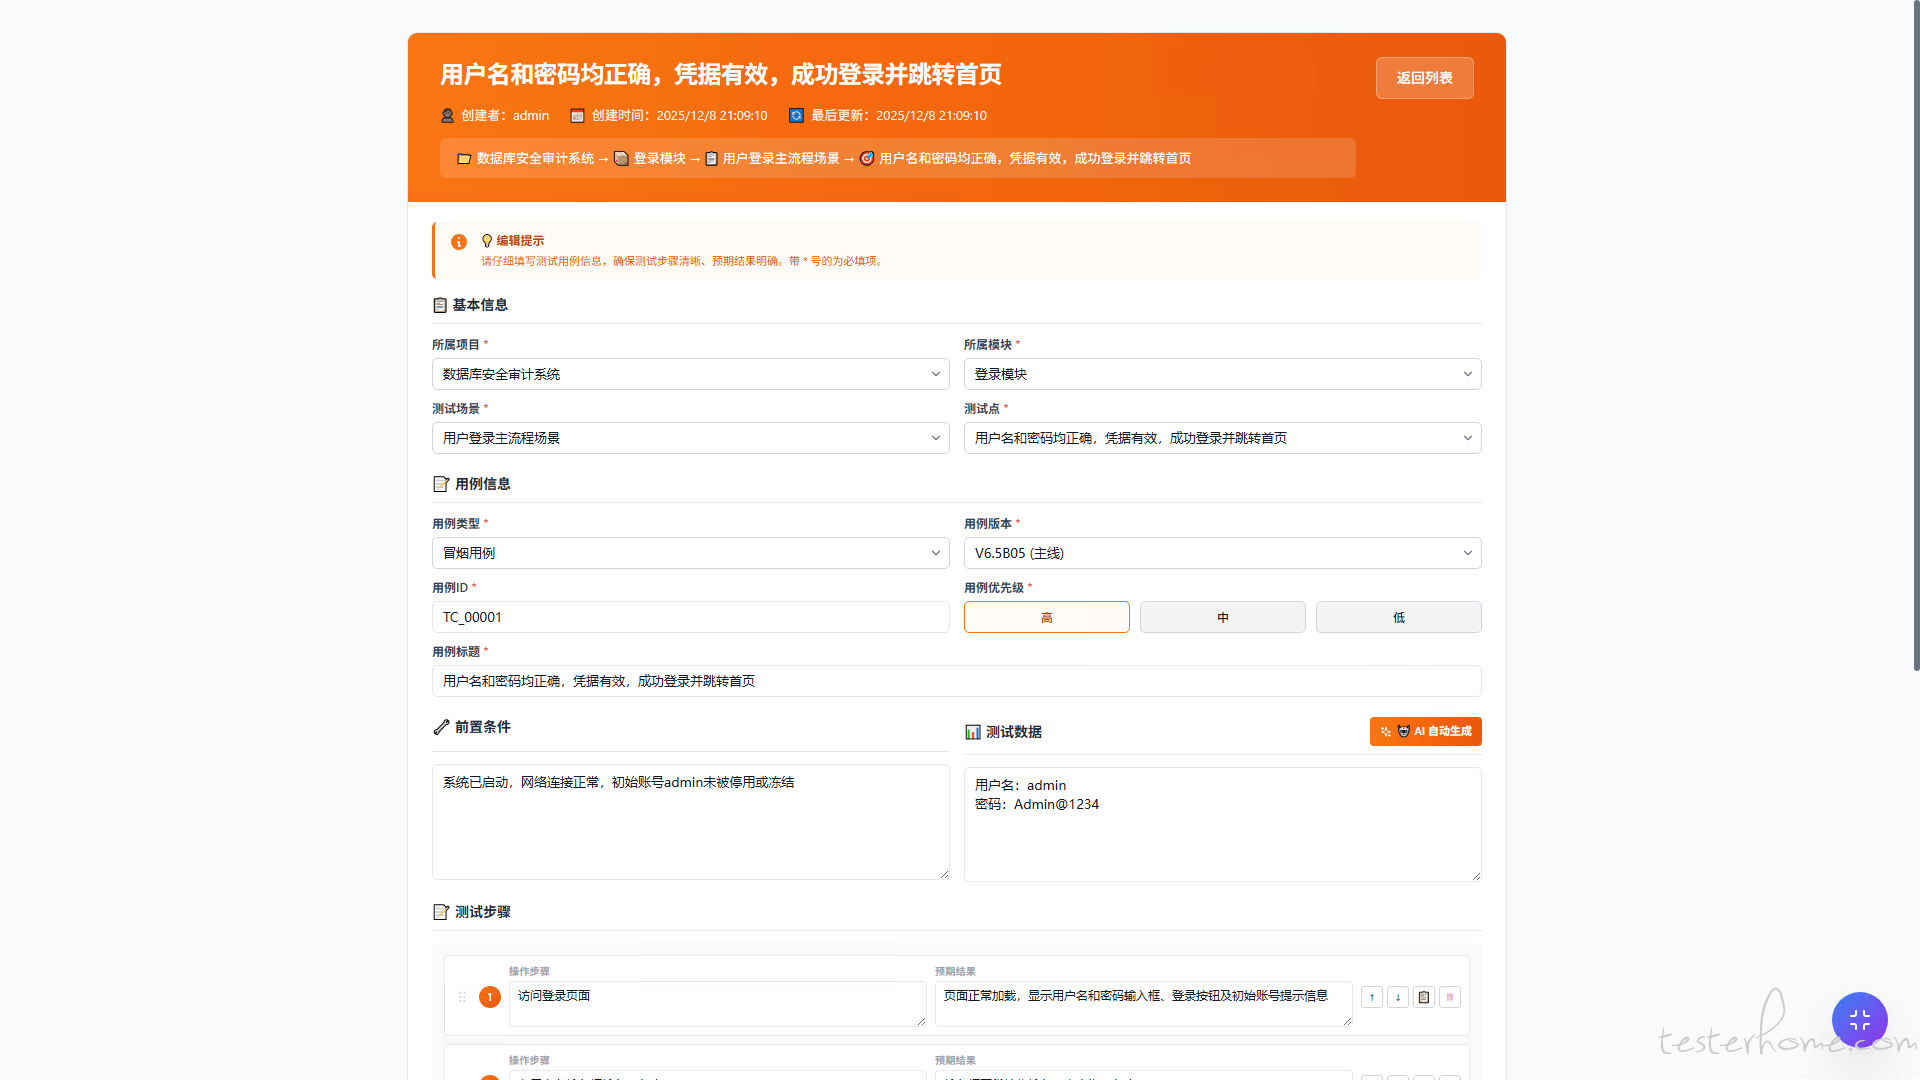Click the AI 自动生成 button
1920x1080 pixels.
coord(1425,731)
